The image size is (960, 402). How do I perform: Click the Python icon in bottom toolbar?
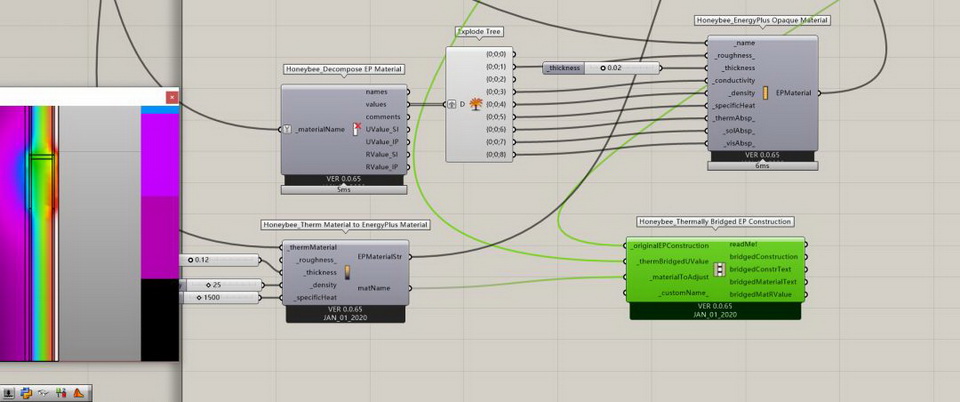[x=27, y=393]
